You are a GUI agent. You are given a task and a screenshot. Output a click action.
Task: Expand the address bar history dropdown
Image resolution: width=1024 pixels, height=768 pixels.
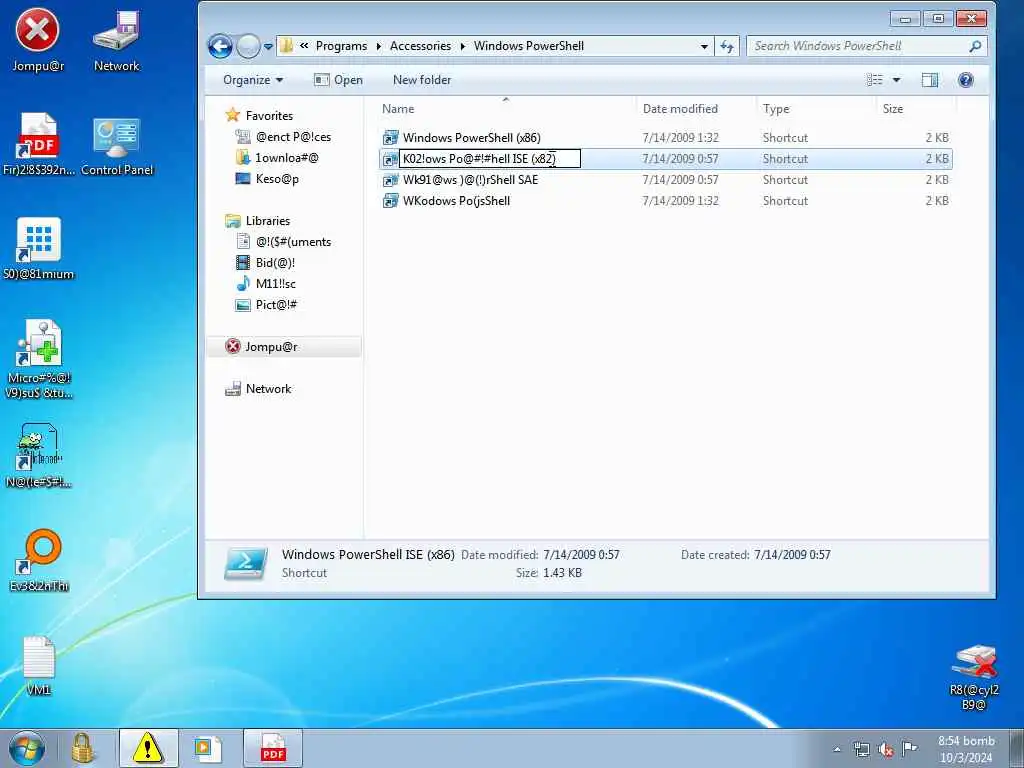[704, 46]
